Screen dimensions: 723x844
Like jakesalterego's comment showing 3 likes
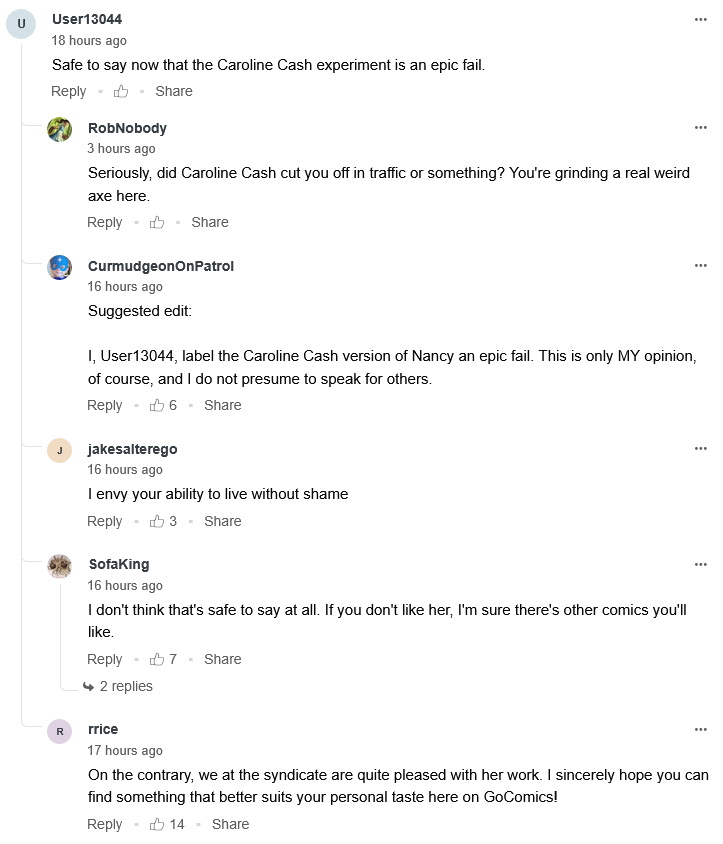pos(157,521)
